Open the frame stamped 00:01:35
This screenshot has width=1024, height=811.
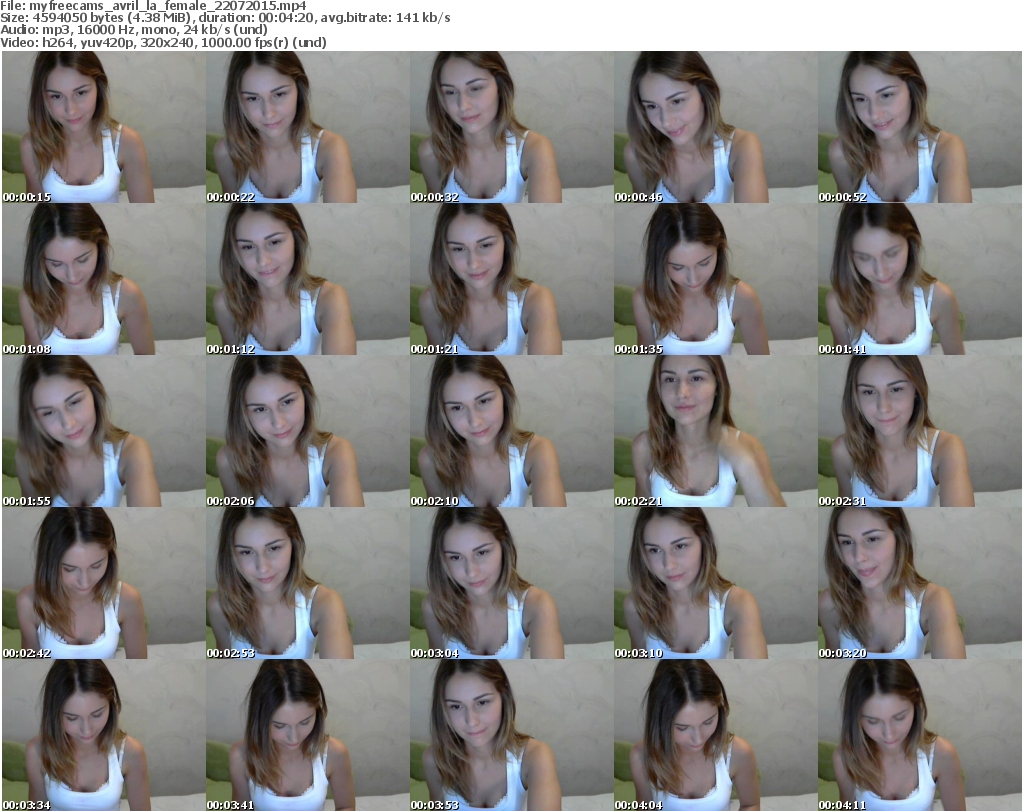coord(715,279)
